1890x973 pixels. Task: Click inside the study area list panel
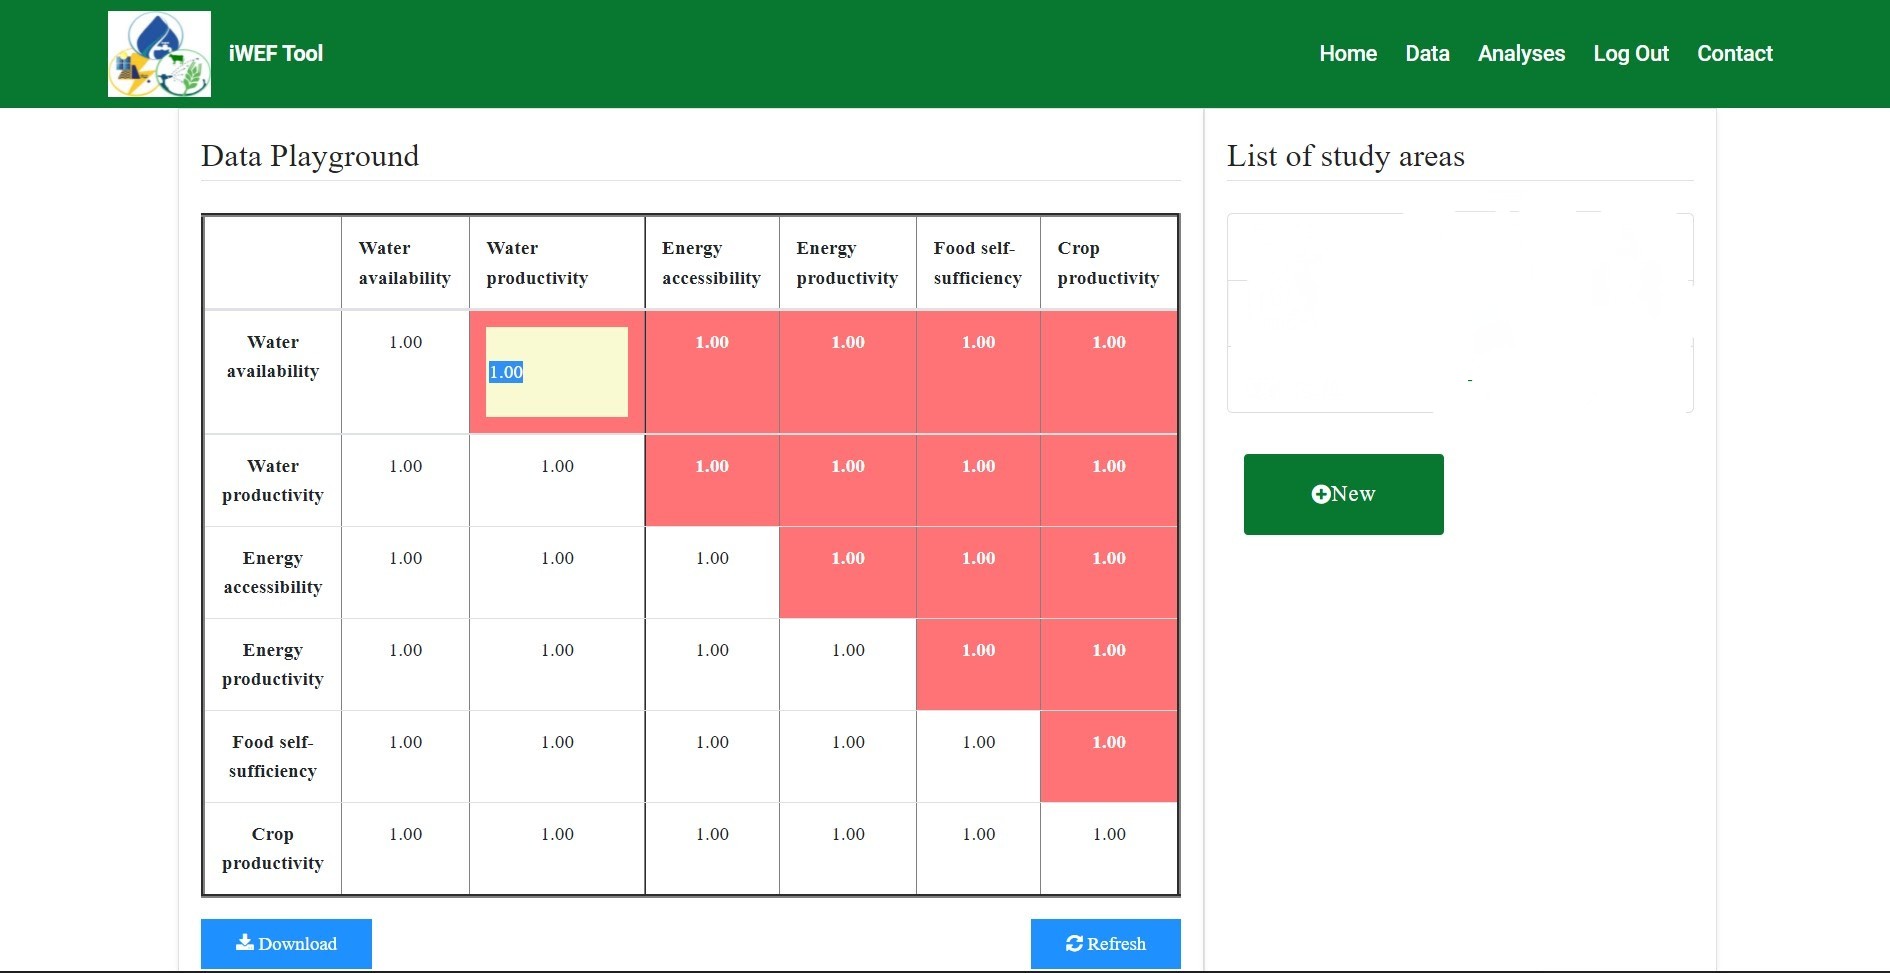(1459, 312)
